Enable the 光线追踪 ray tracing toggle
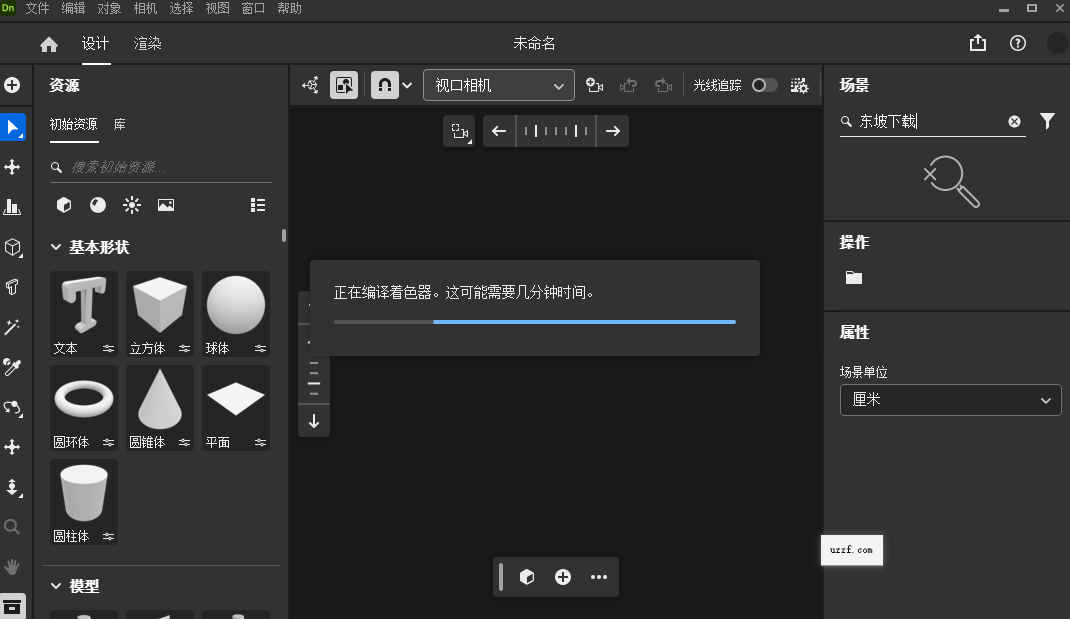The height and width of the screenshot is (619, 1070). pyautogui.click(x=764, y=86)
